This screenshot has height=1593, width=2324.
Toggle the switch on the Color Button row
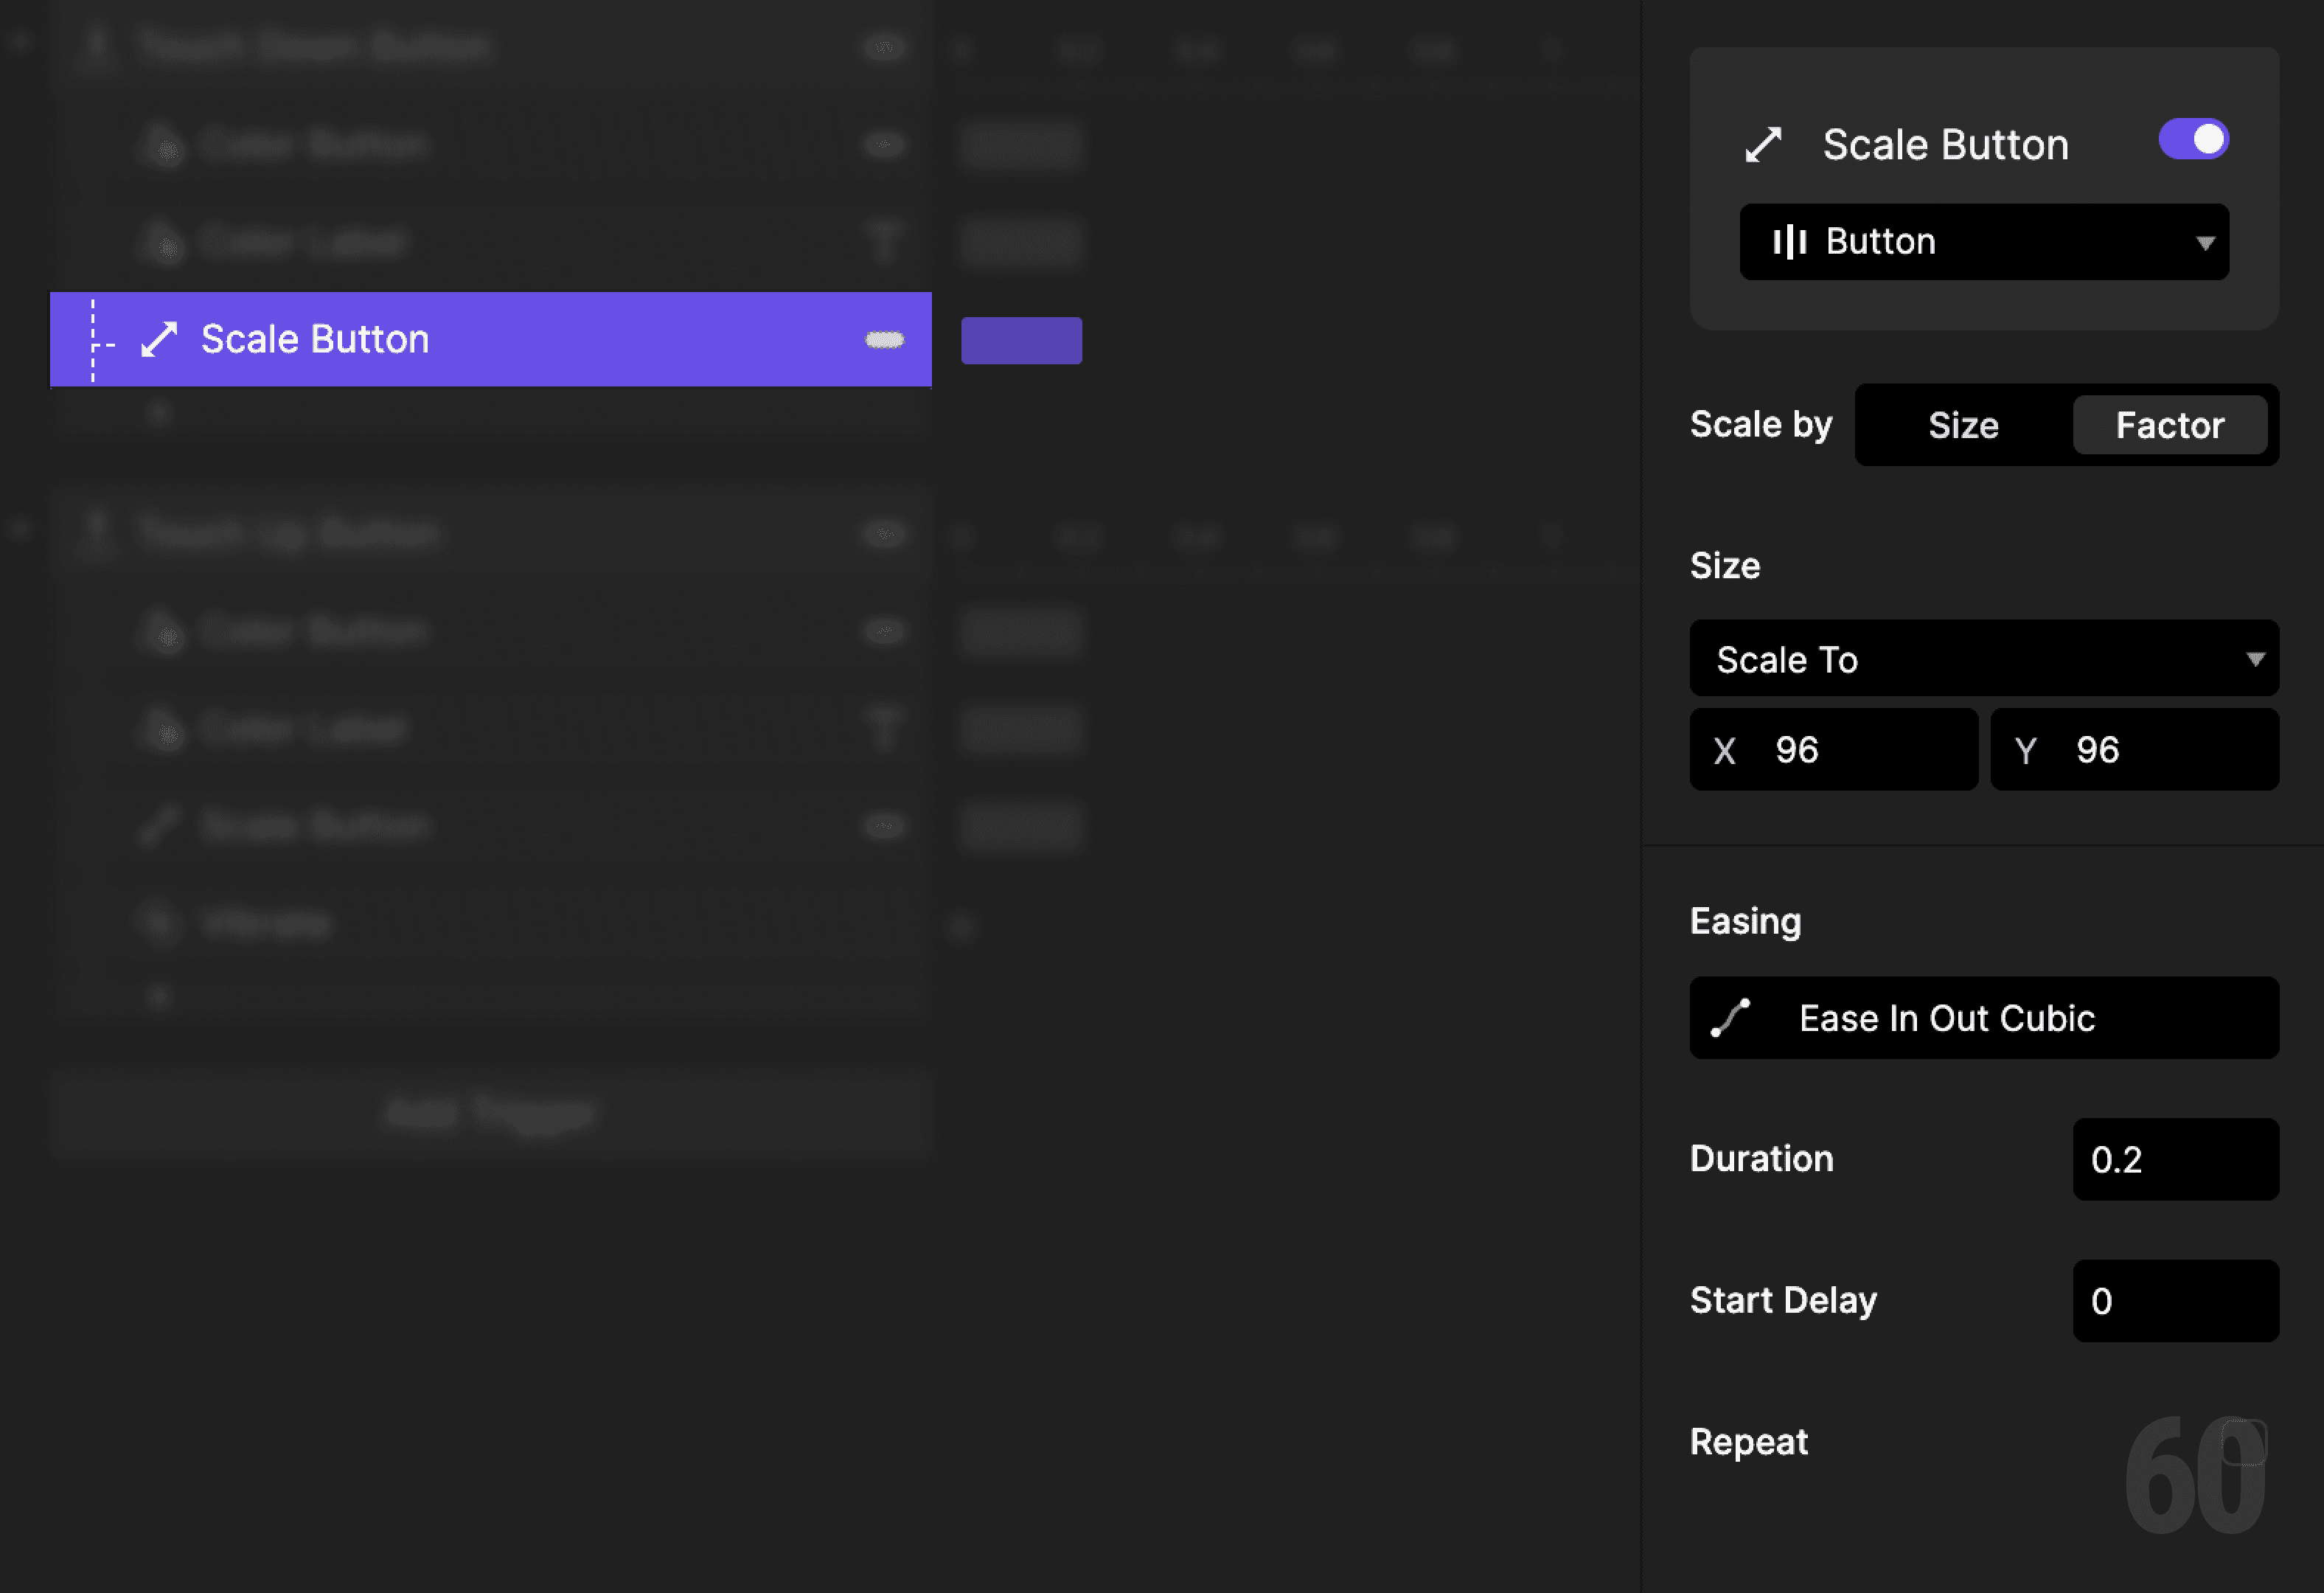coord(884,143)
